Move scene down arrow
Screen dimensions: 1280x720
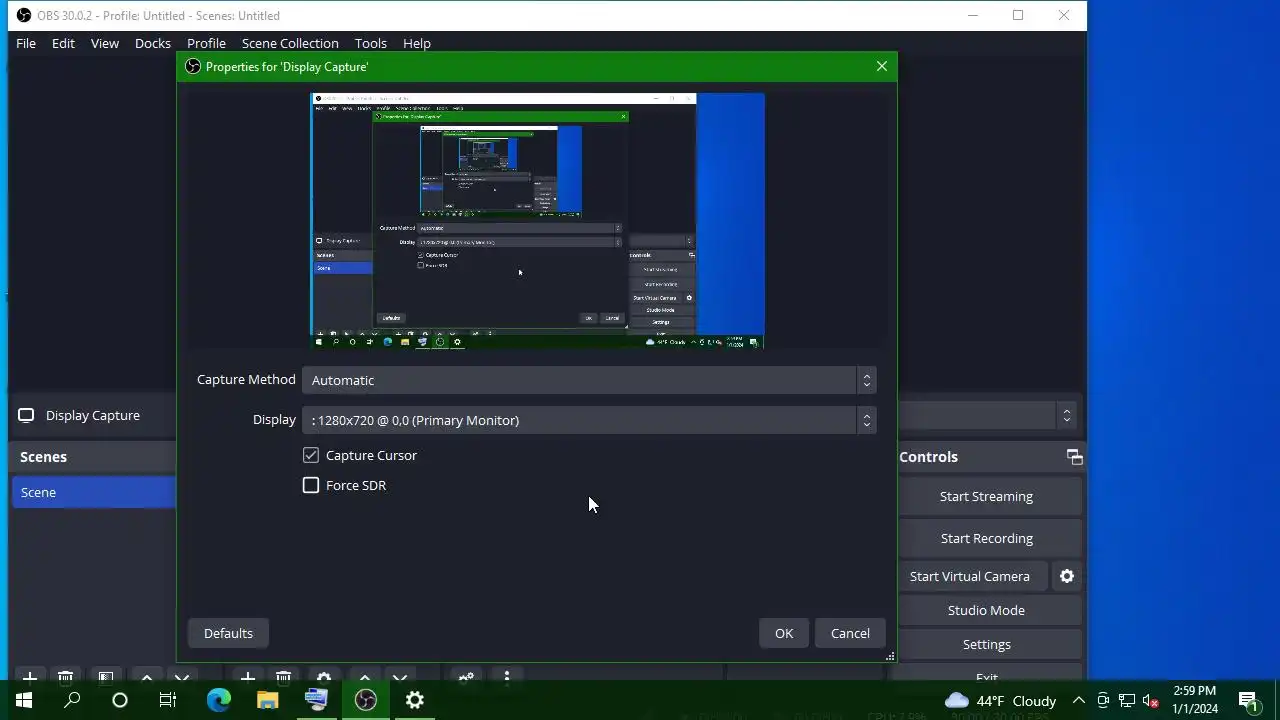(182, 677)
